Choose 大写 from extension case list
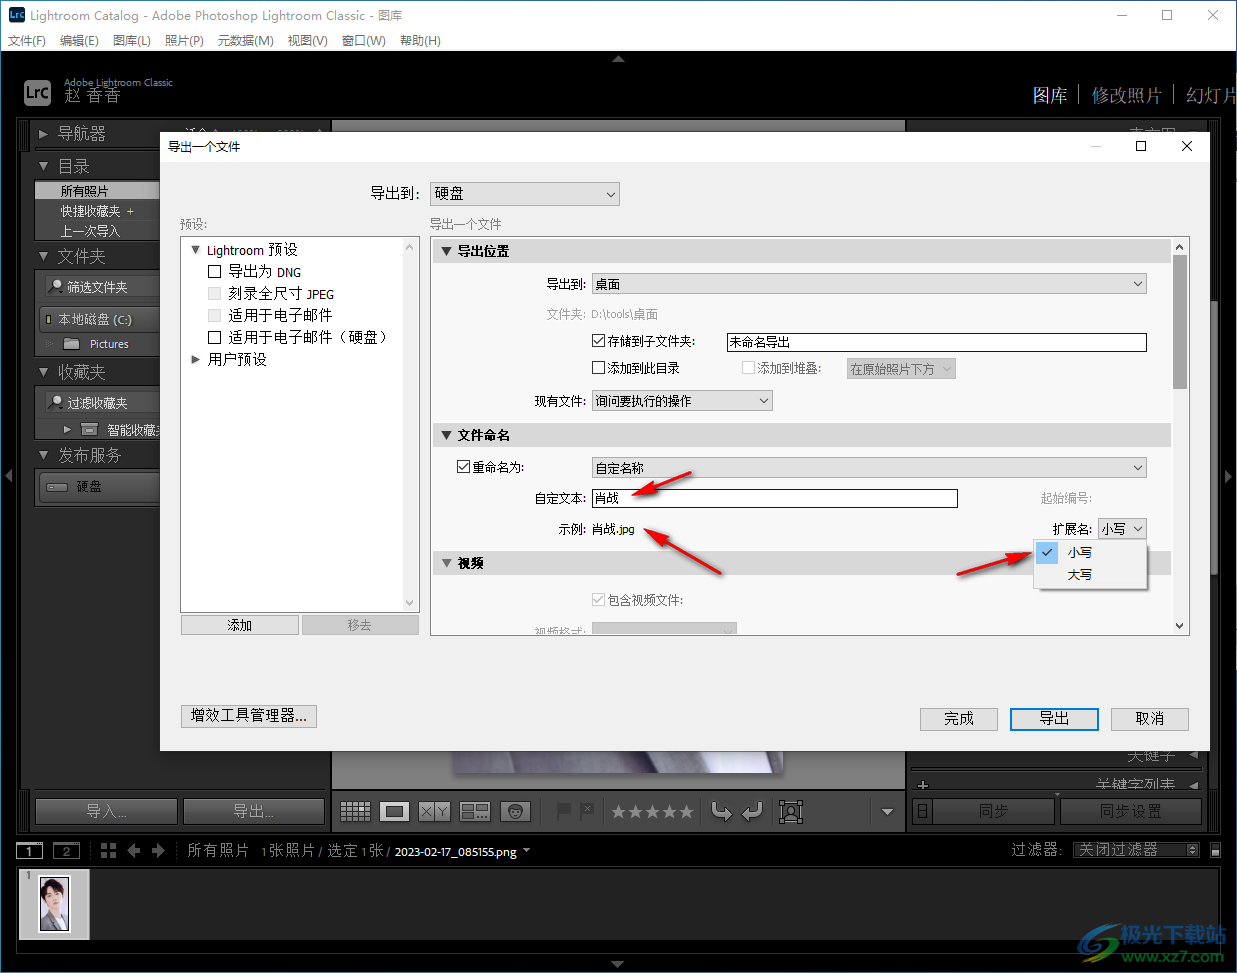The width and height of the screenshot is (1237, 973). [1079, 575]
